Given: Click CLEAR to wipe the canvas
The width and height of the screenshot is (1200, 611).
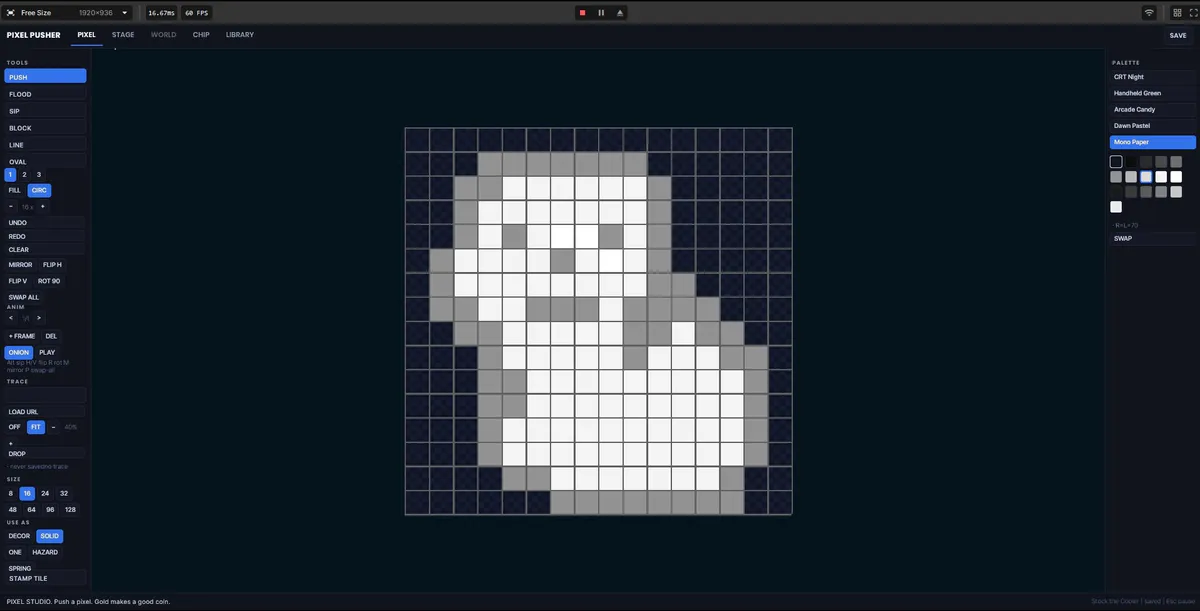Looking at the screenshot, I should pyautogui.click(x=45, y=250).
